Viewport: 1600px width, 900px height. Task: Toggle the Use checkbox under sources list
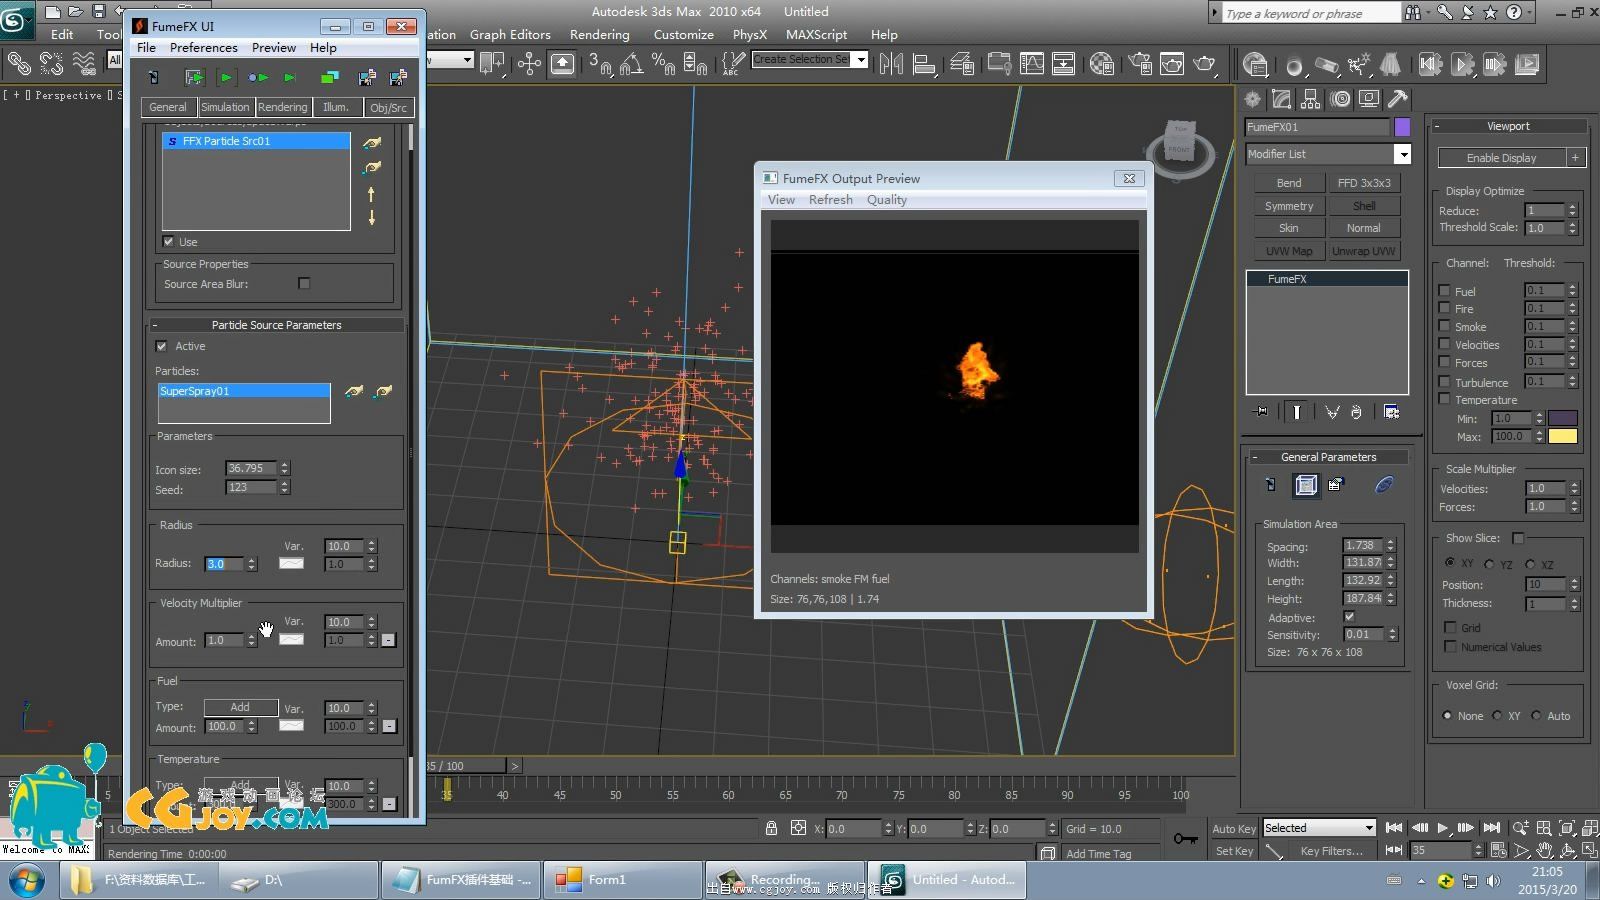coord(168,242)
